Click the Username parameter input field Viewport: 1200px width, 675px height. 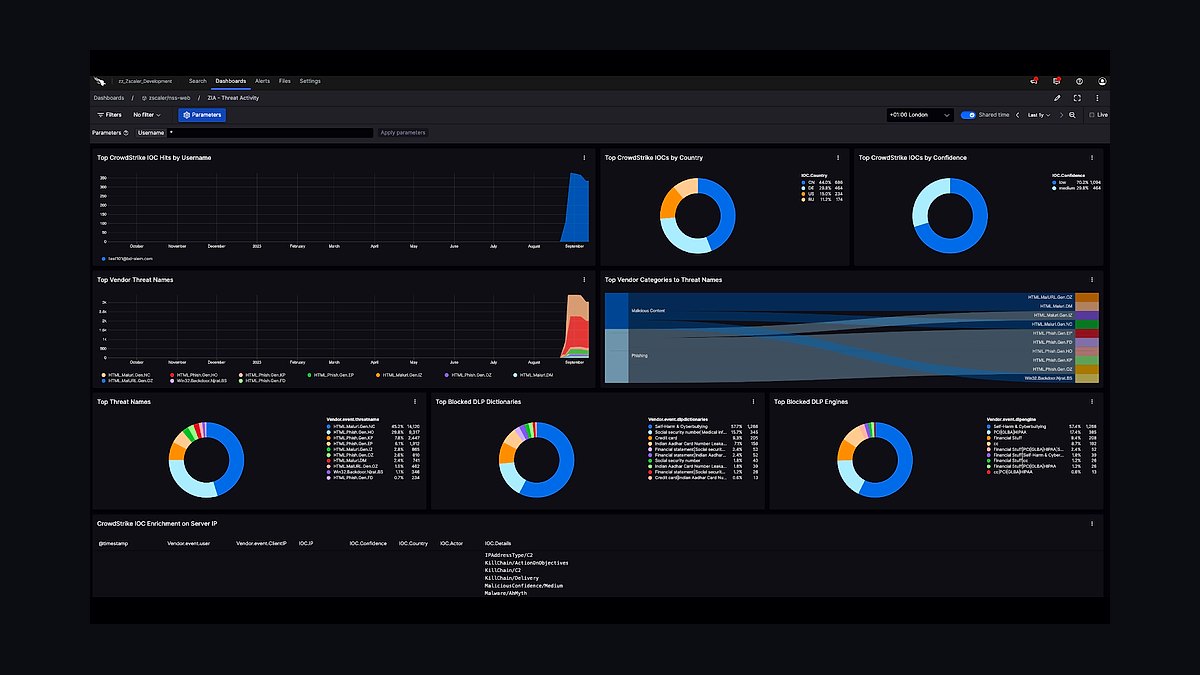[x=270, y=132]
